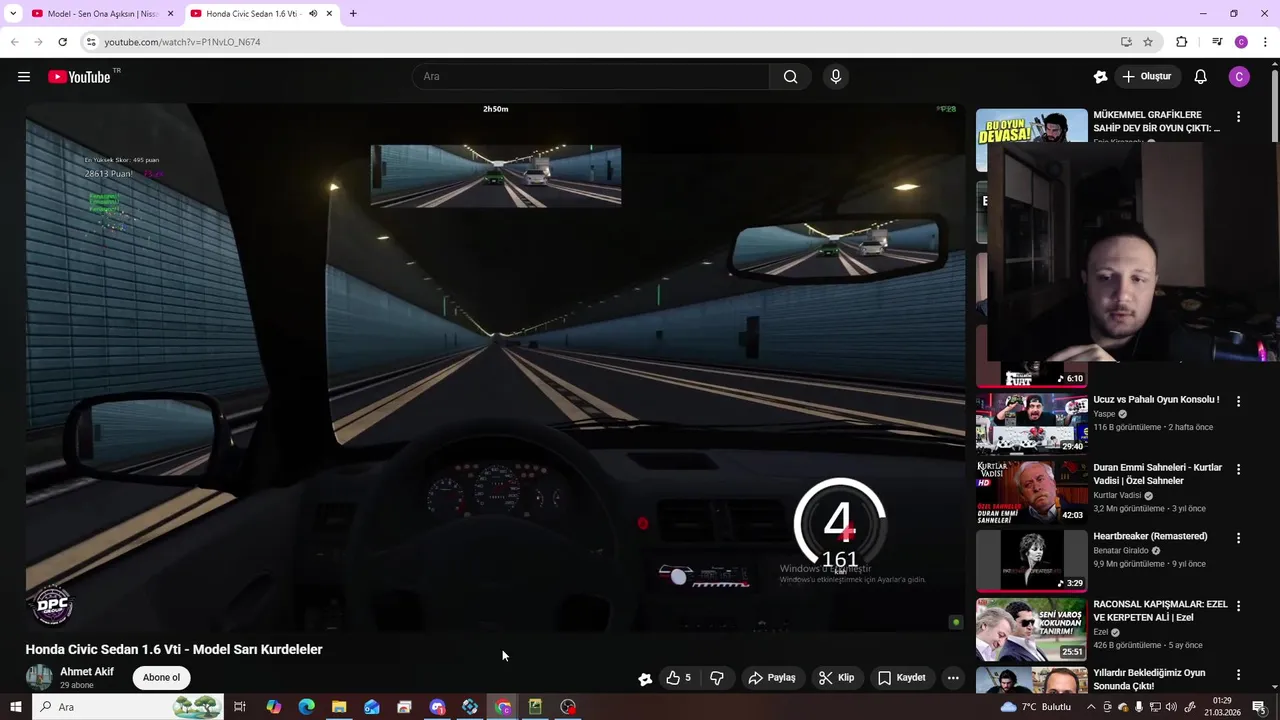
Task: Click the sparkle icon left of the like button
Action: 645,678
